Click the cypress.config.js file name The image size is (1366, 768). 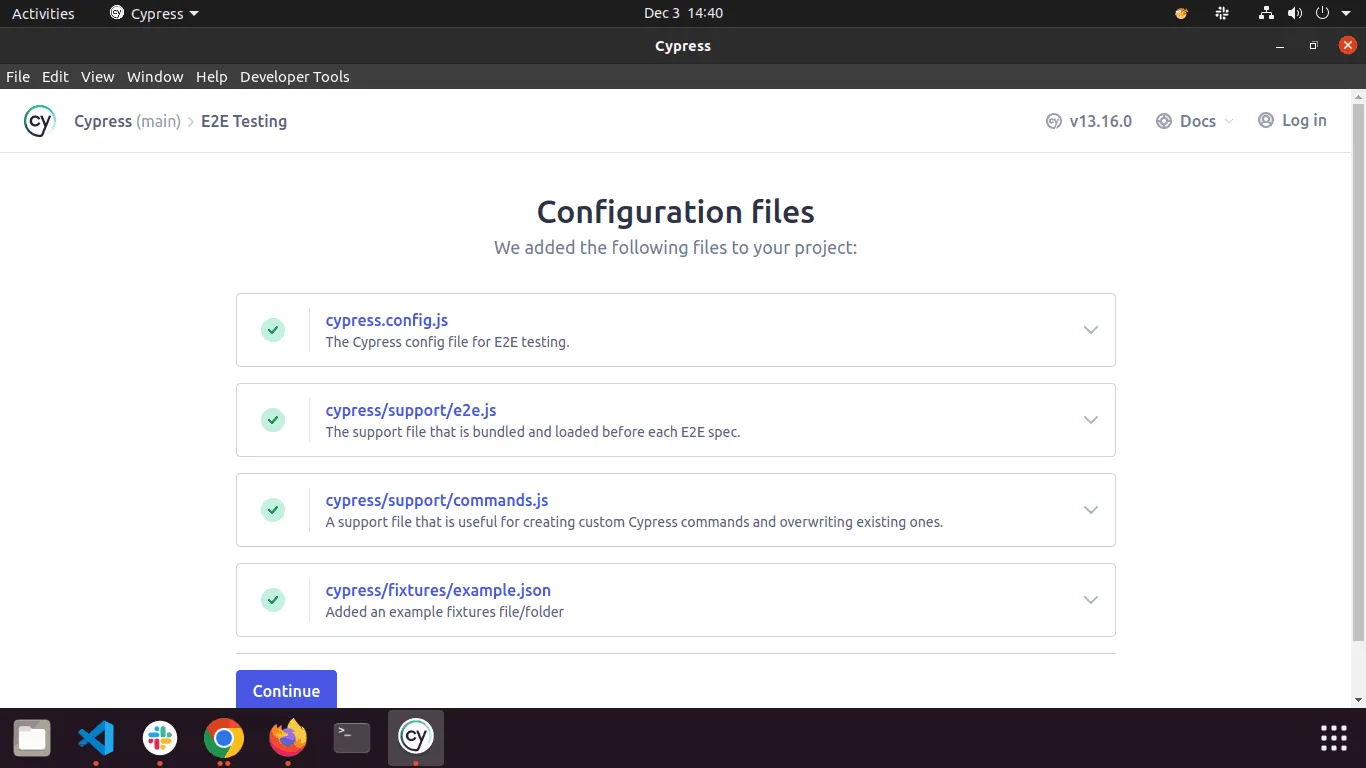pos(387,320)
